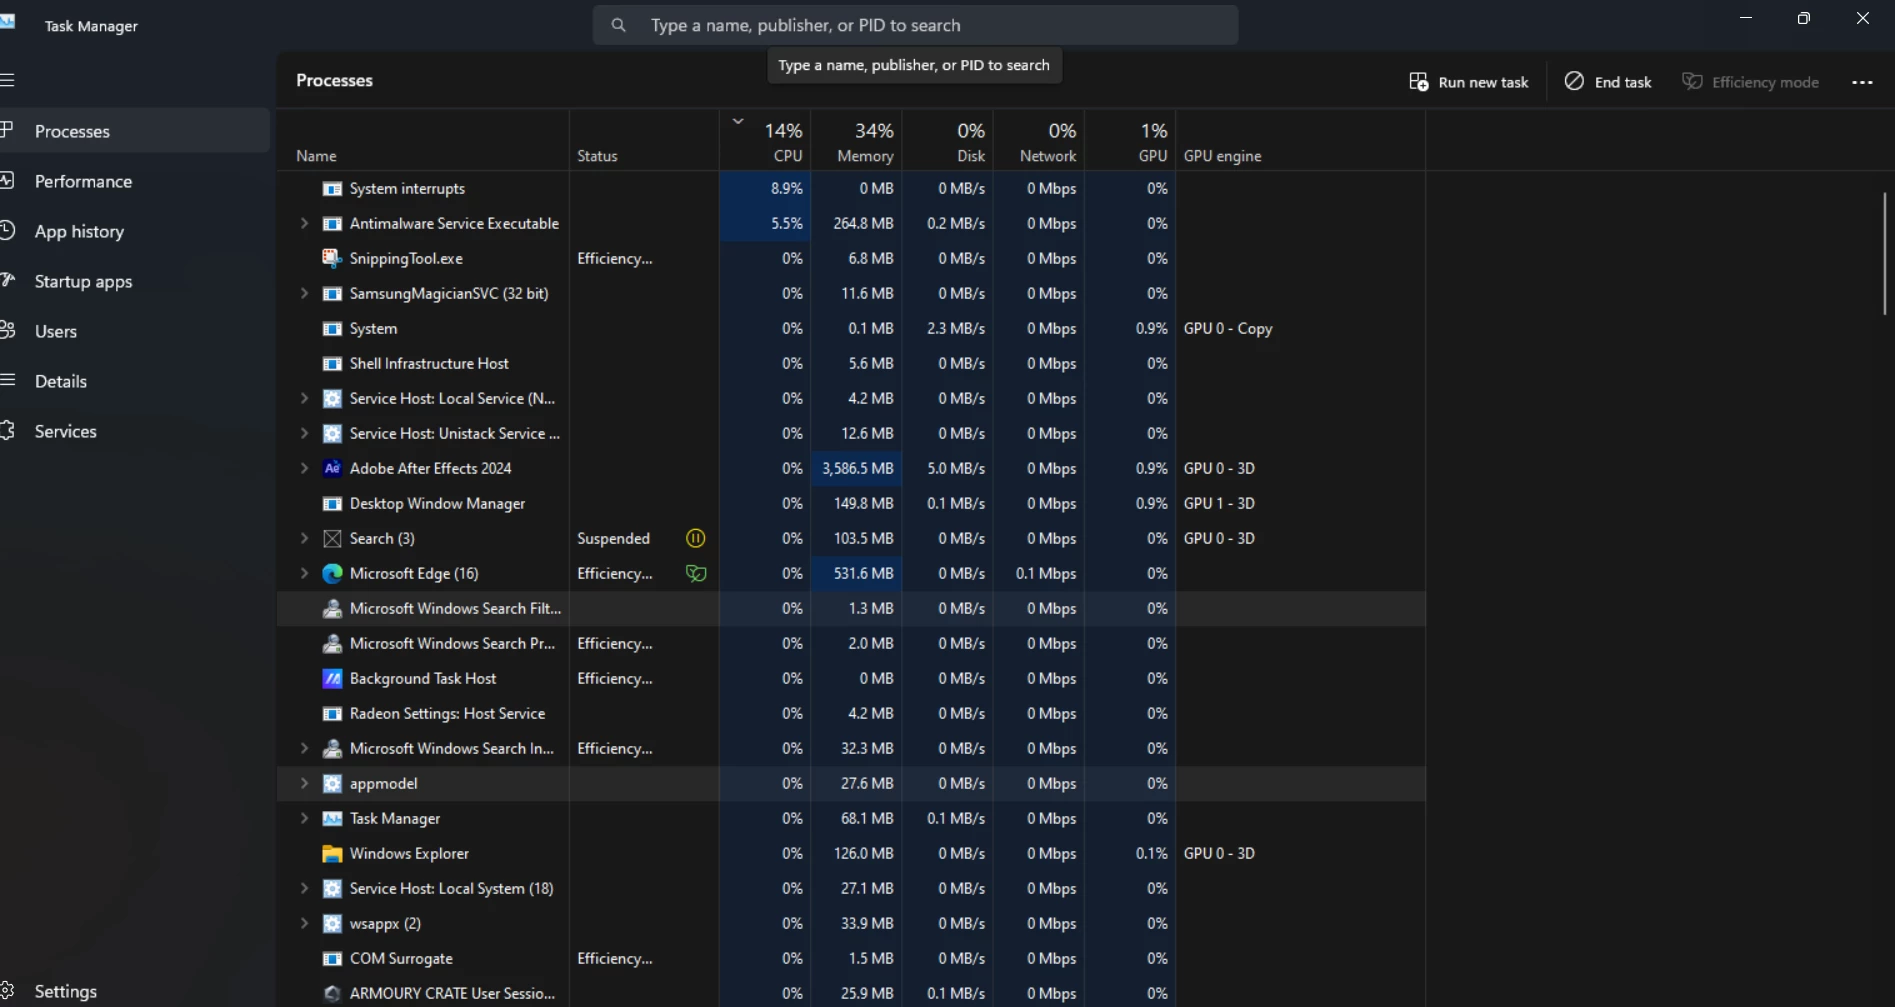Click the 8.9% CPU value for System interrupts
The height and width of the screenshot is (1007, 1895).
point(786,188)
